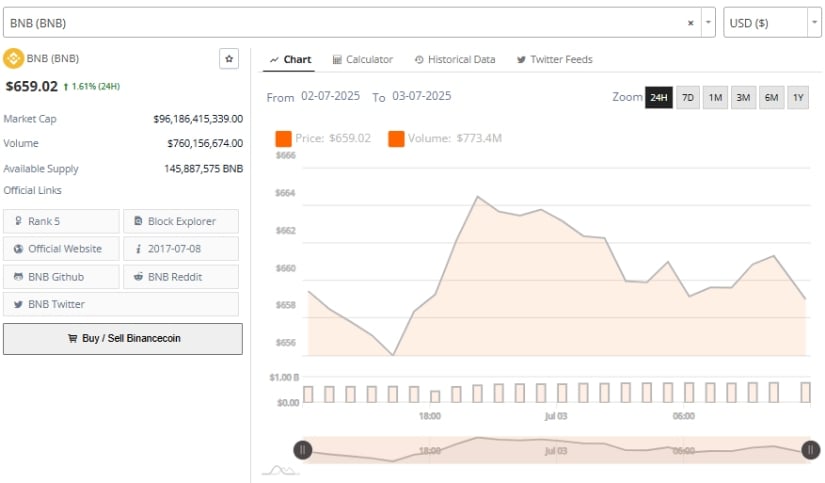Click the left range navigator handle
The image size is (825, 483).
tap(303, 450)
